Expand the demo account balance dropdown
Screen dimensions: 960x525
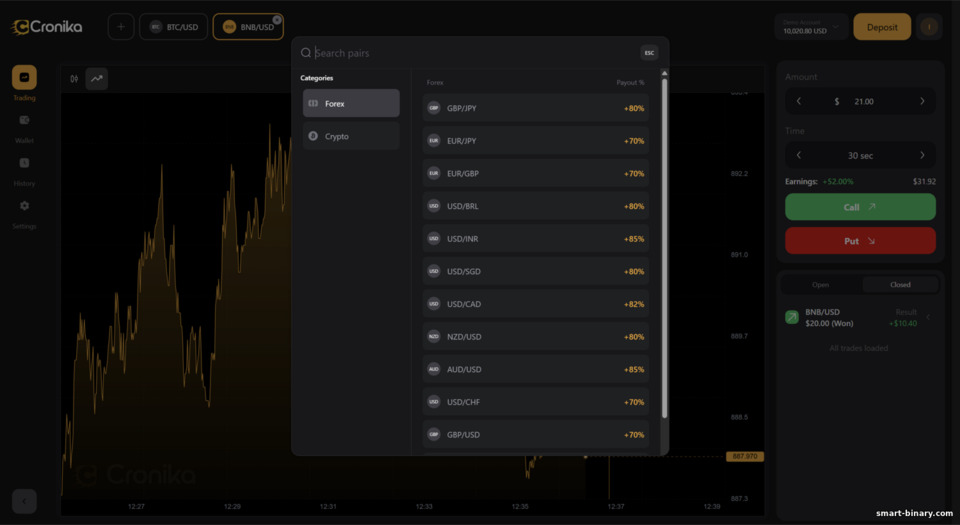[x=811, y=27]
